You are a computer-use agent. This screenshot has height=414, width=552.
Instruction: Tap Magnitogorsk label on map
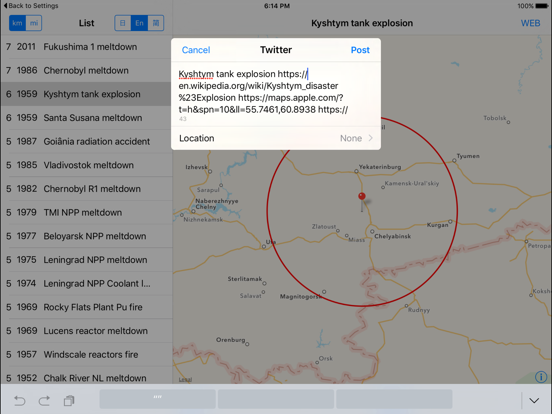[x=301, y=296]
